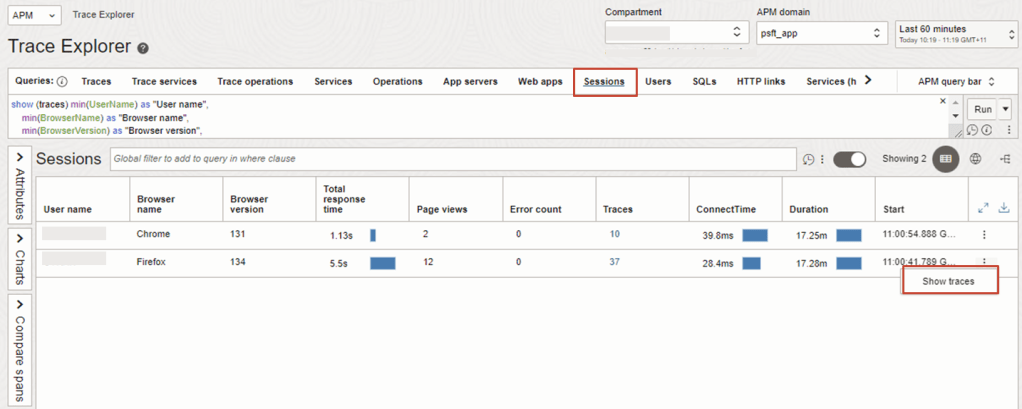Open the topology tree view icon
The width and height of the screenshot is (1022, 409).
[1004, 159]
